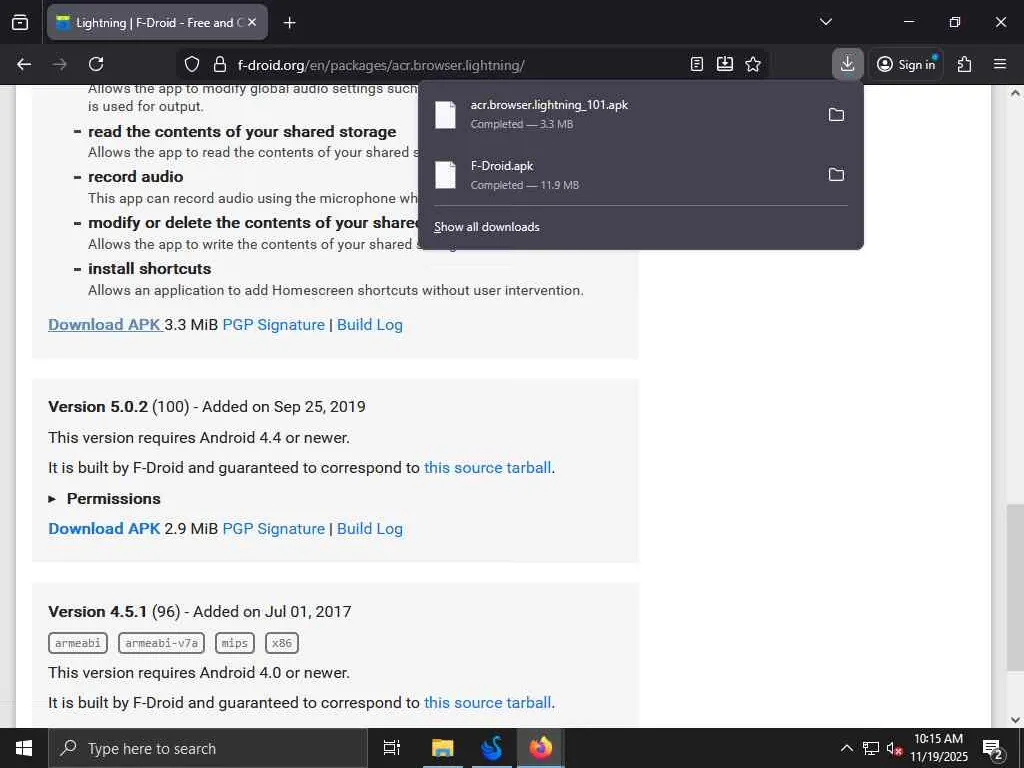Download APK 2.9 MiB link
The width and height of the screenshot is (1024, 768).
(104, 528)
